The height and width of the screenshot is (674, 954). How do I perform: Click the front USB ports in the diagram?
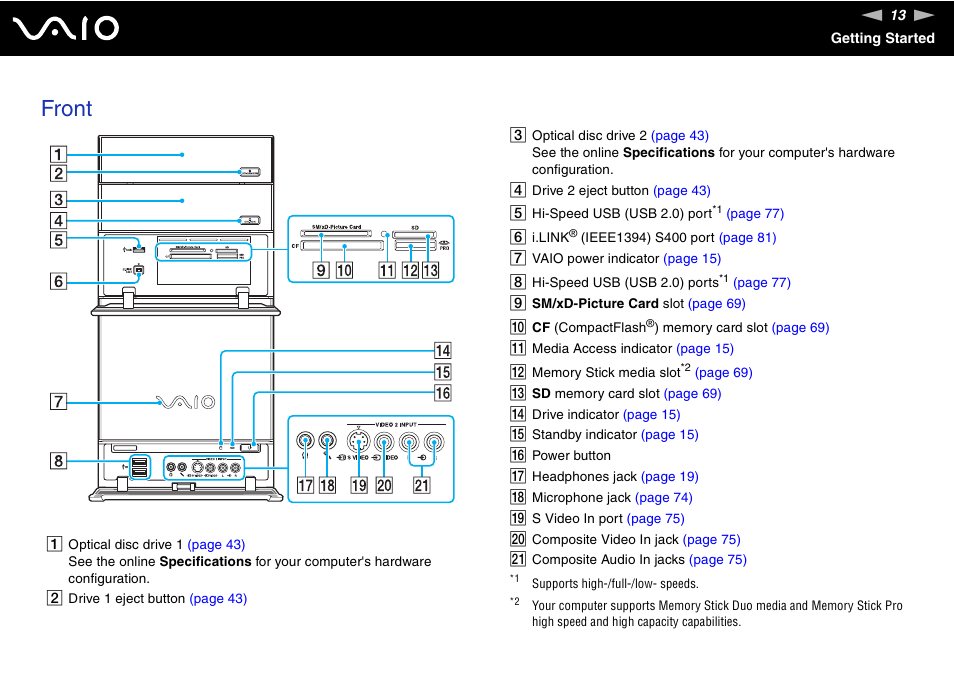[139, 467]
